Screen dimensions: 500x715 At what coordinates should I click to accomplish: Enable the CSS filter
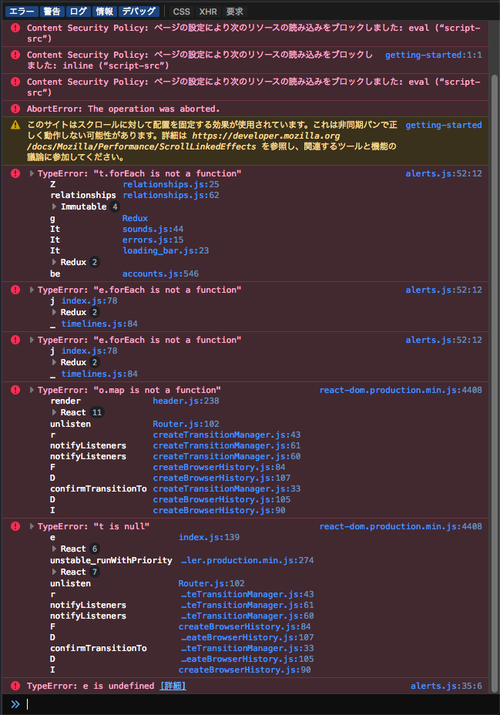(x=181, y=11)
